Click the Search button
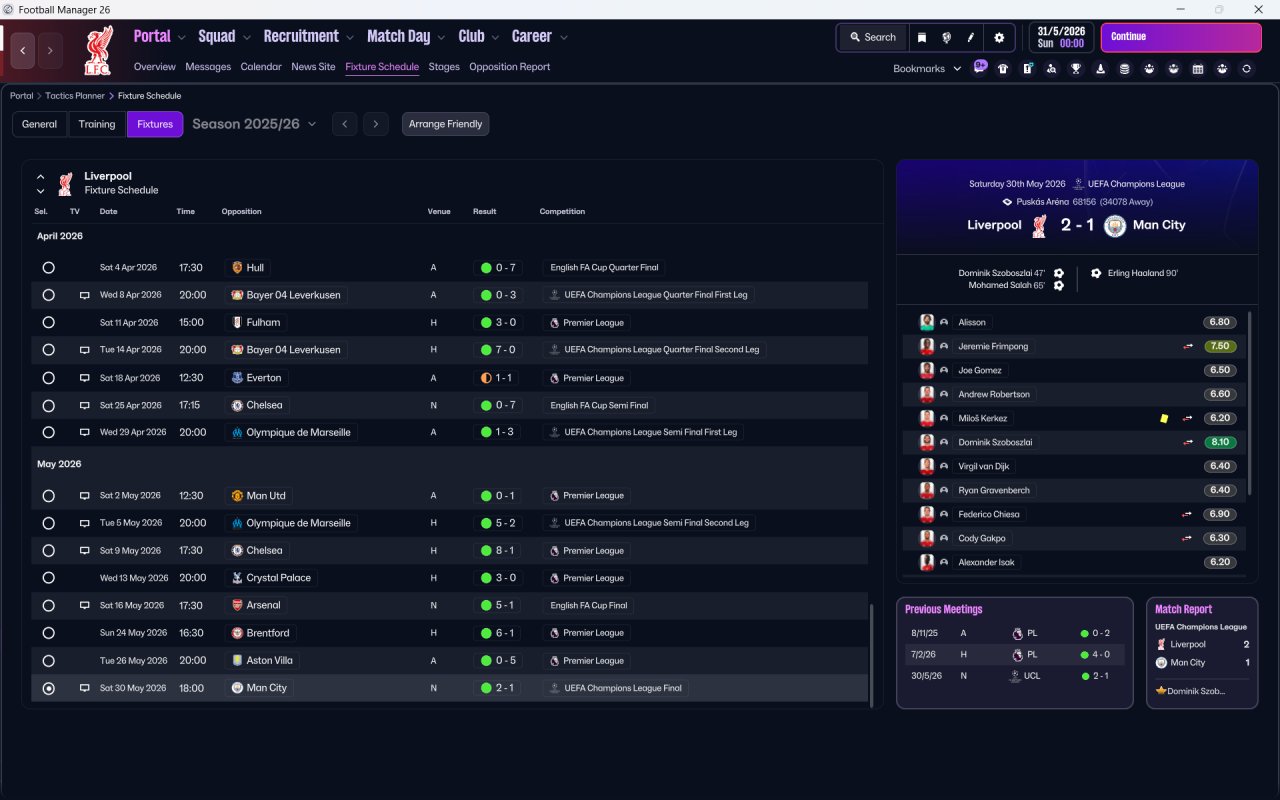The width and height of the screenshot is (1280, 800). point(873,37)
